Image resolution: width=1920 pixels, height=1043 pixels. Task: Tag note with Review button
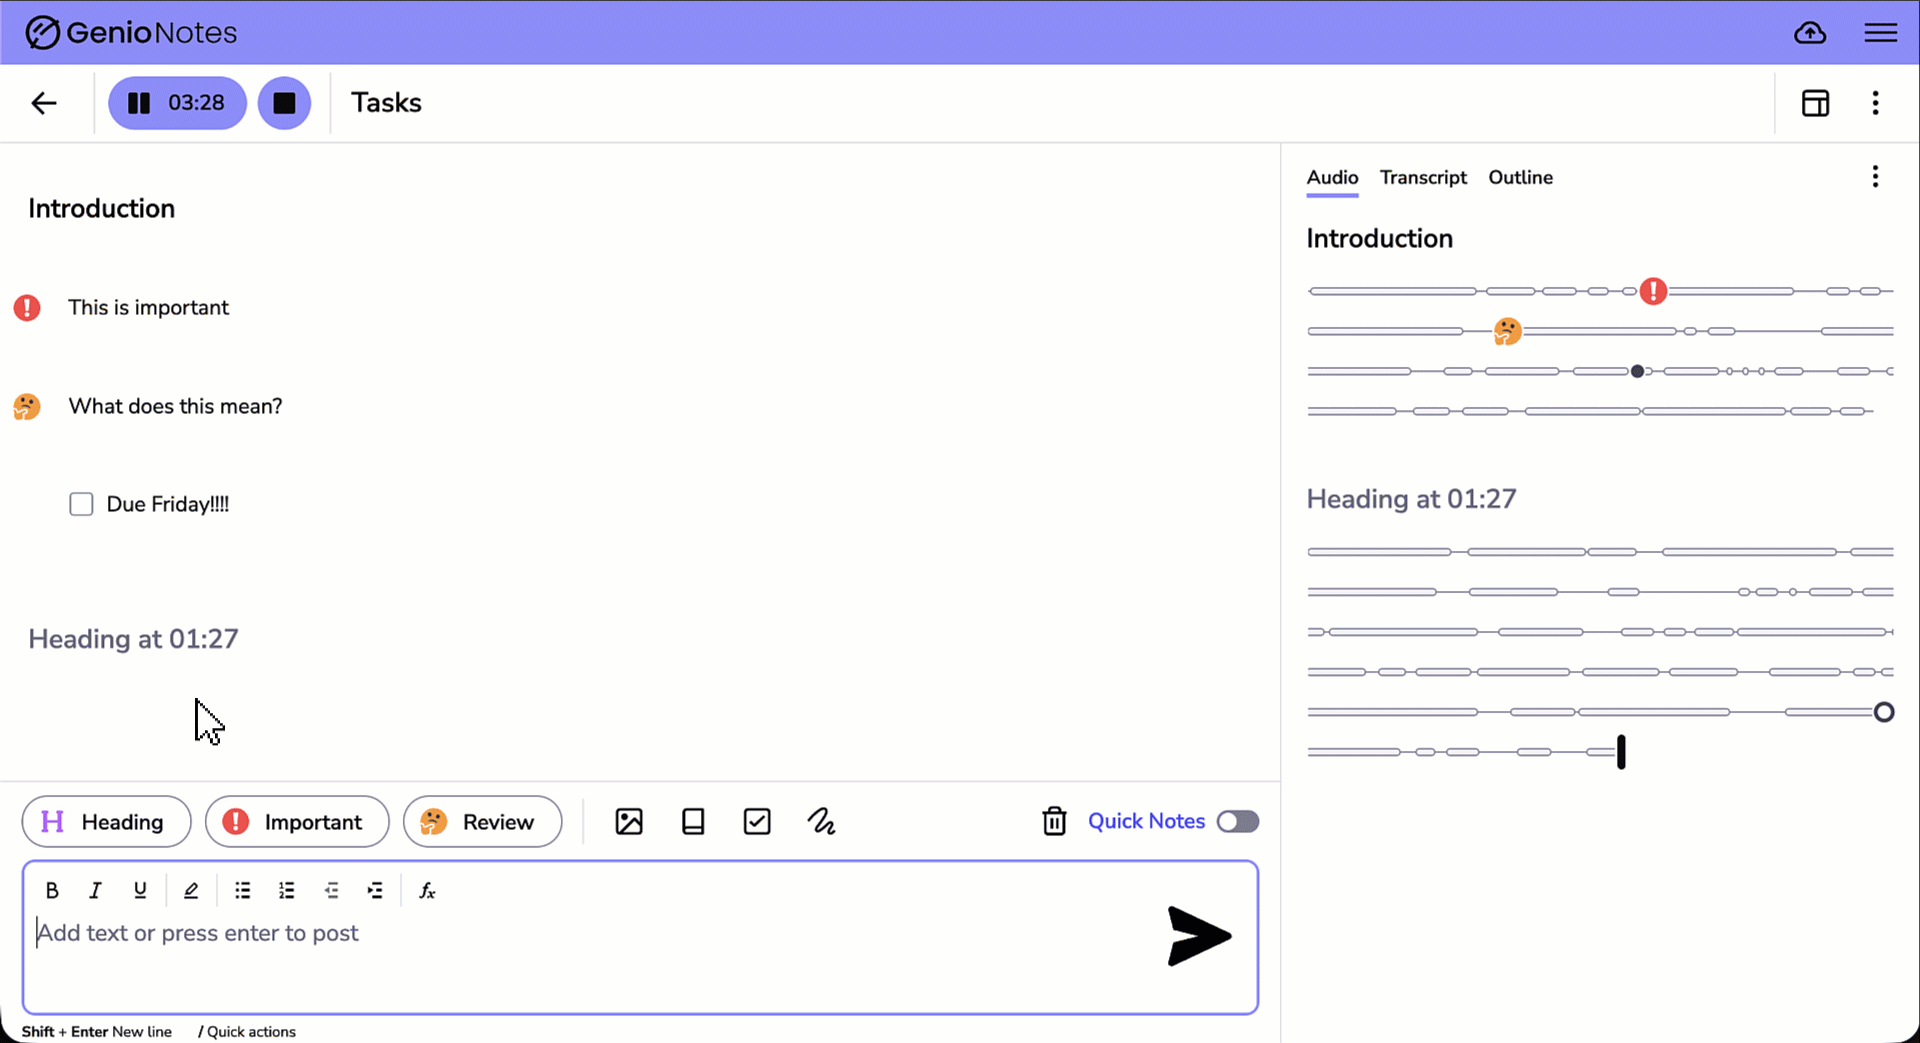click(x=482, y=822)
